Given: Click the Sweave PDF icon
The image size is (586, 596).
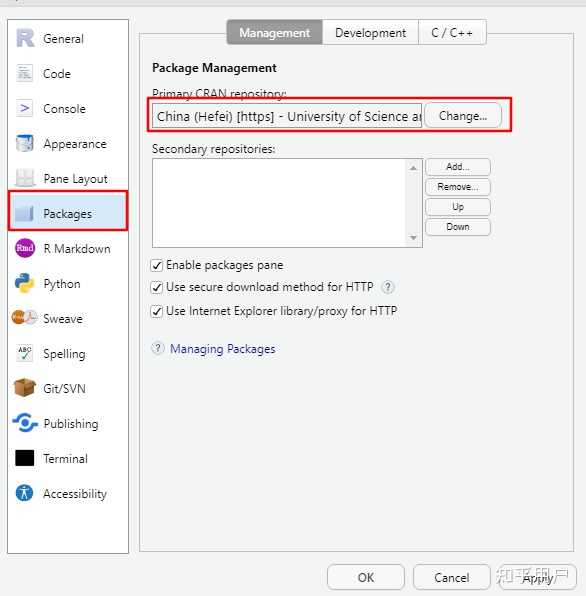Looking at the screenshot, I should point(25,317).
